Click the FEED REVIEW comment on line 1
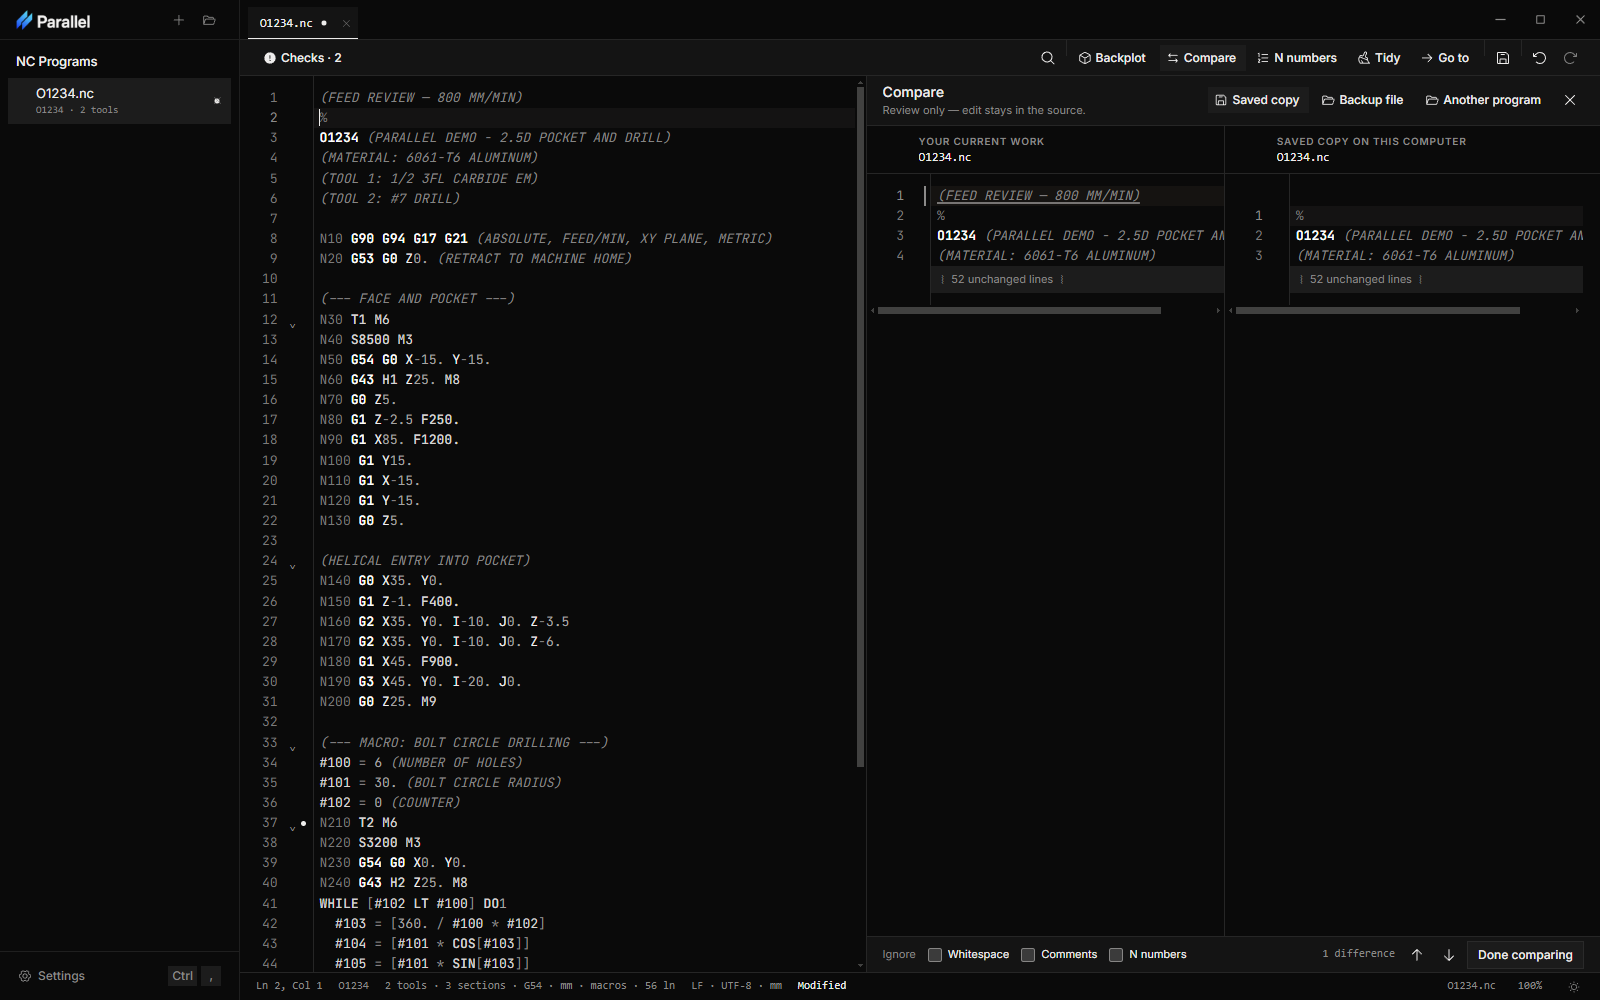Image resolution: width=1600 pixels, height=1000 pixels. (x=421, y=98)
